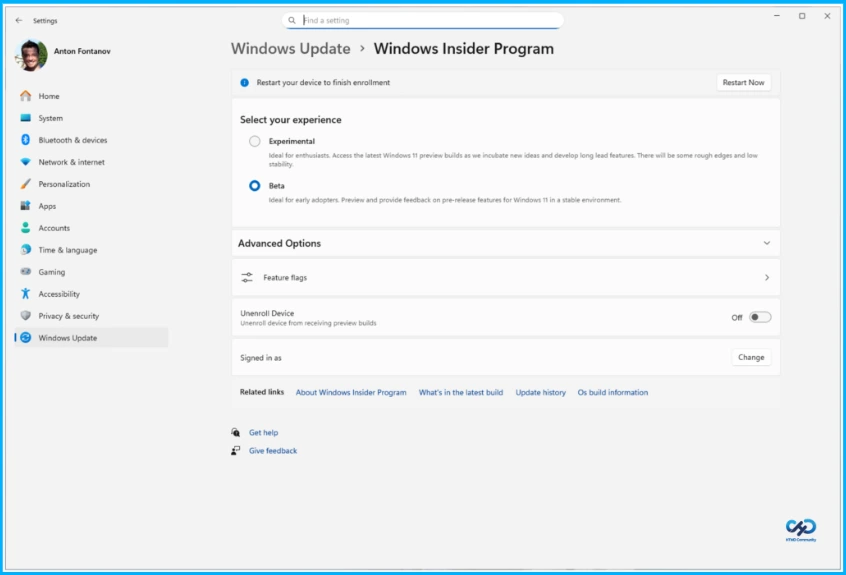Click the Change account button
The width and height of the screenshot is (846, 575).
[751, 357]
